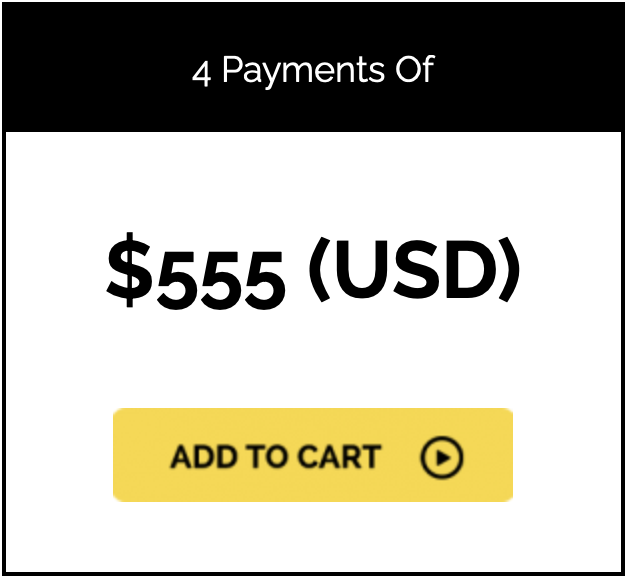
Task: Click the yellow button's left edge before ADD
Action: 138,455
